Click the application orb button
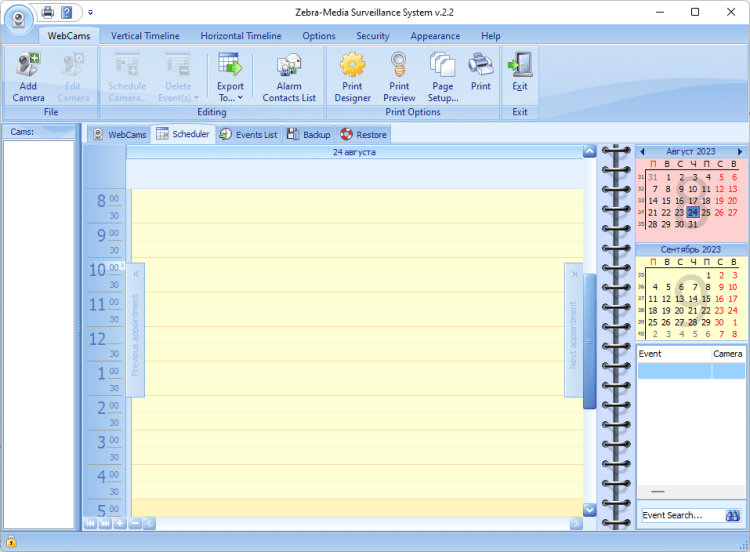Image resolution: width=750 pixels, height=552 pixels. [x=19, y=19]
